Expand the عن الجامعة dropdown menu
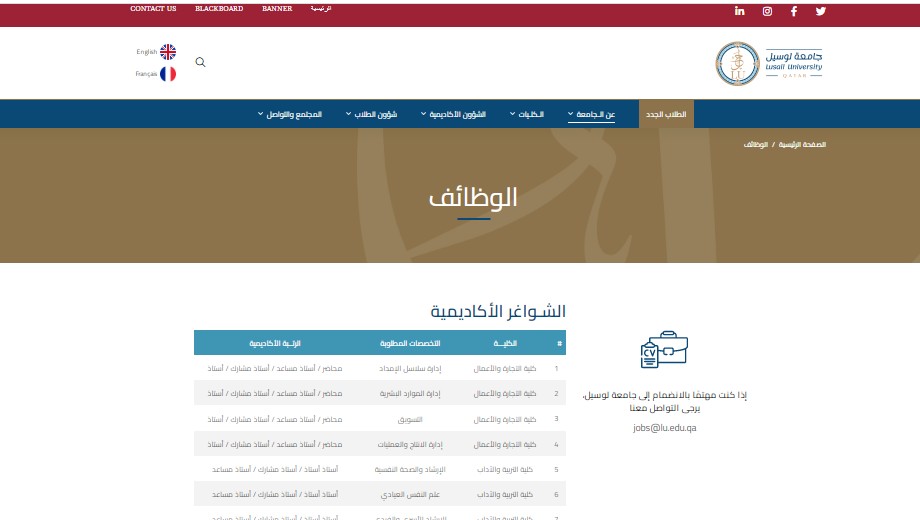This screenshot has width=920, height=520. click(x=591, y=114)
